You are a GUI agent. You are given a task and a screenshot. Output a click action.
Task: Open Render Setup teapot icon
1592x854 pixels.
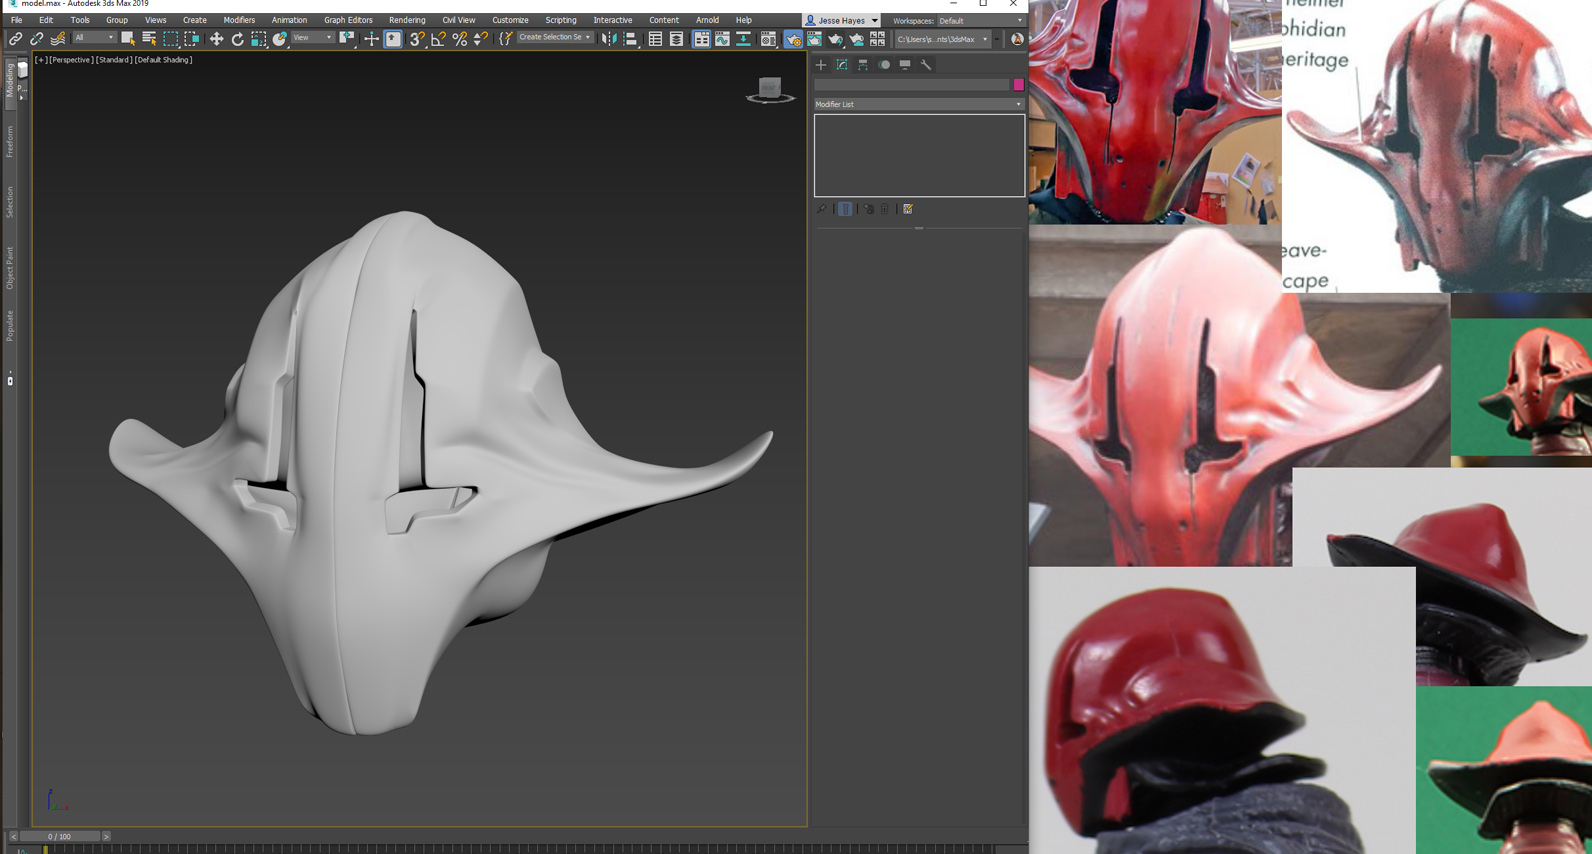(x=792, y=39)
